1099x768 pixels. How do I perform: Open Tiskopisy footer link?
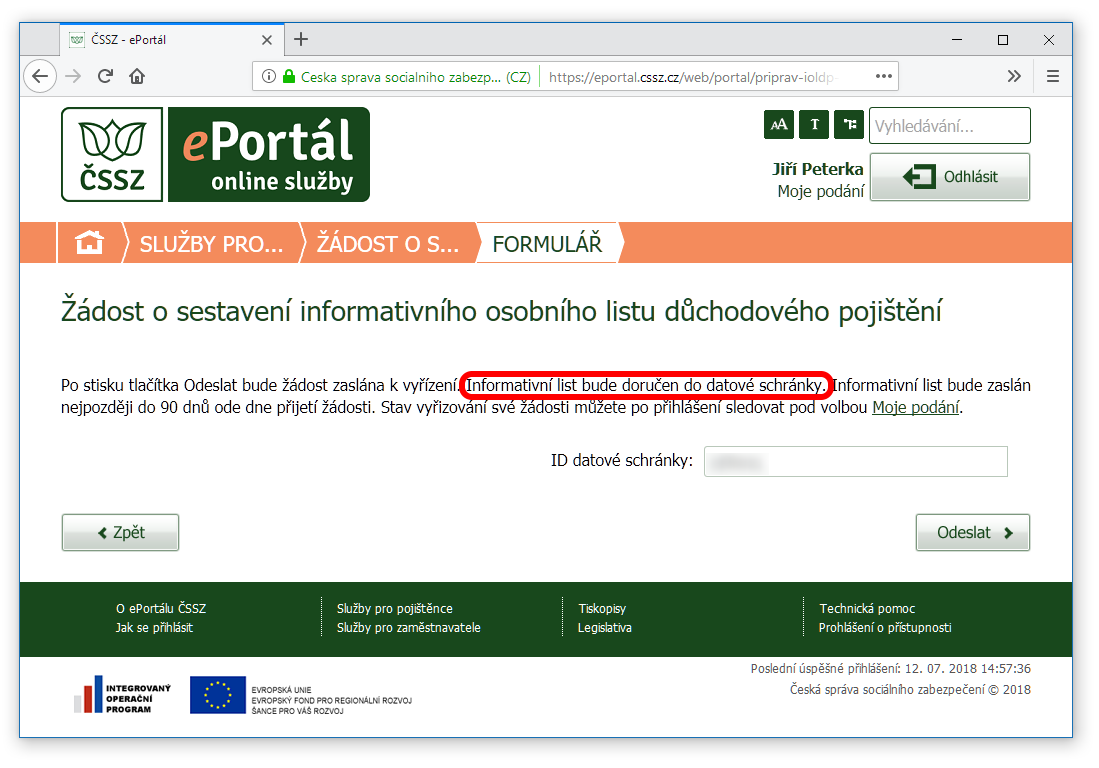coord(602,608)
